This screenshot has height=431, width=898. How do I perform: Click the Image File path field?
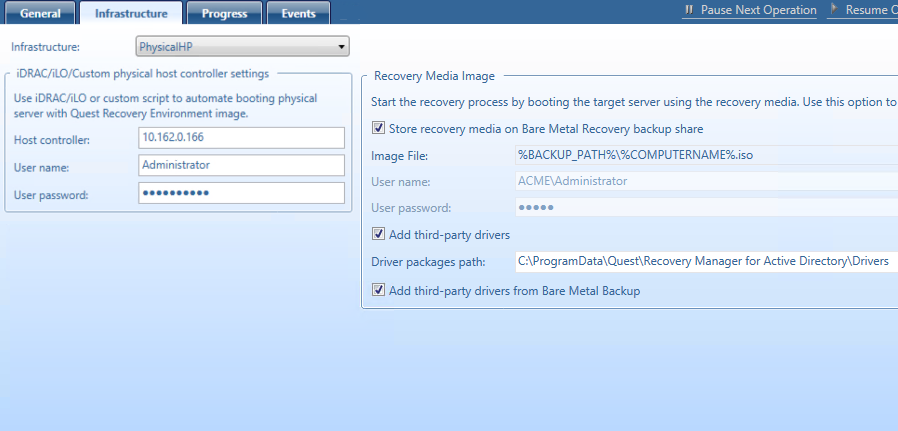pos(707,155)
